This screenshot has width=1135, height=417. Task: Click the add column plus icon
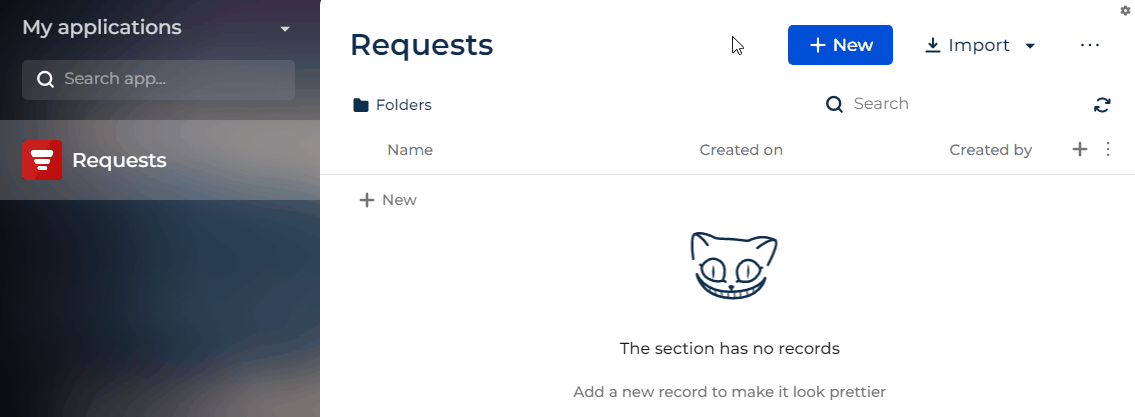1079,149
